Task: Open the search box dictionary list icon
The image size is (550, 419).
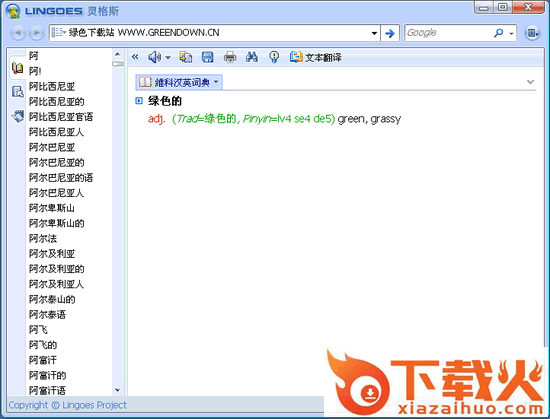Action: 59,33
